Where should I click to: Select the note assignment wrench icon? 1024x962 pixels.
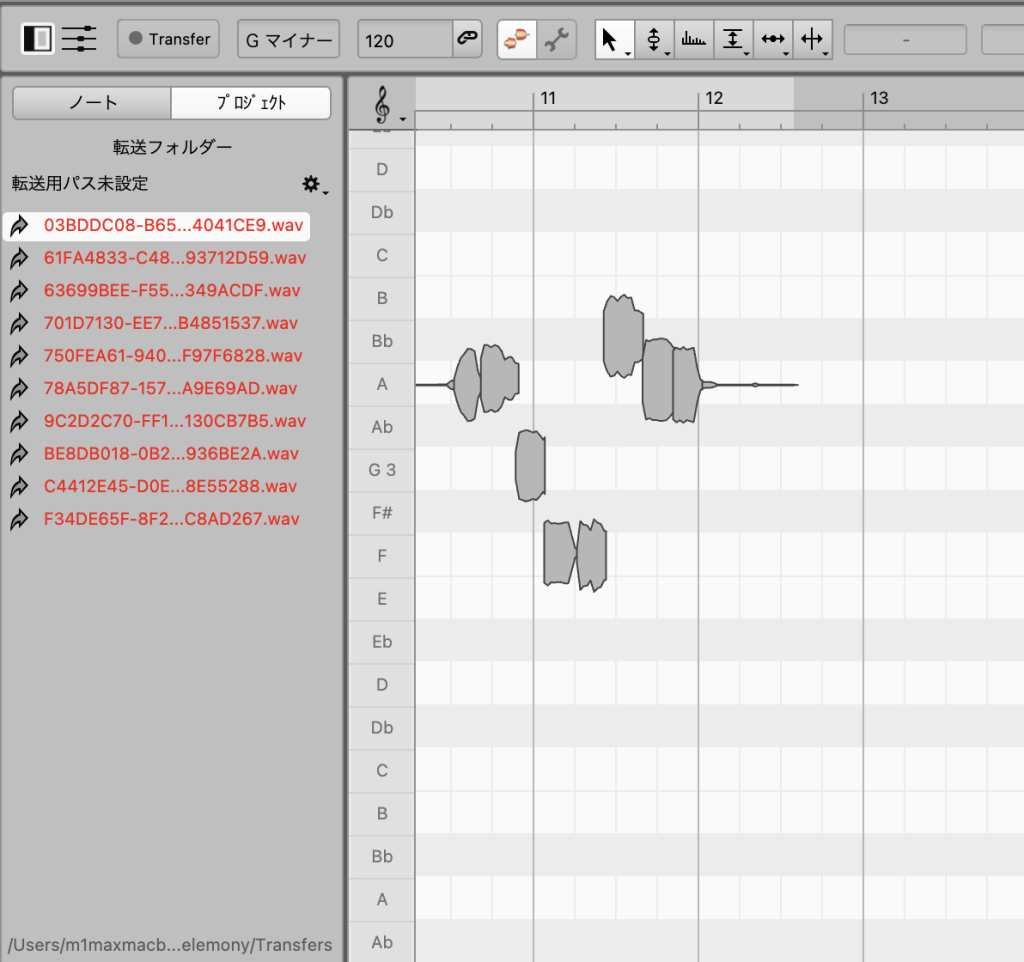[555, 40]
